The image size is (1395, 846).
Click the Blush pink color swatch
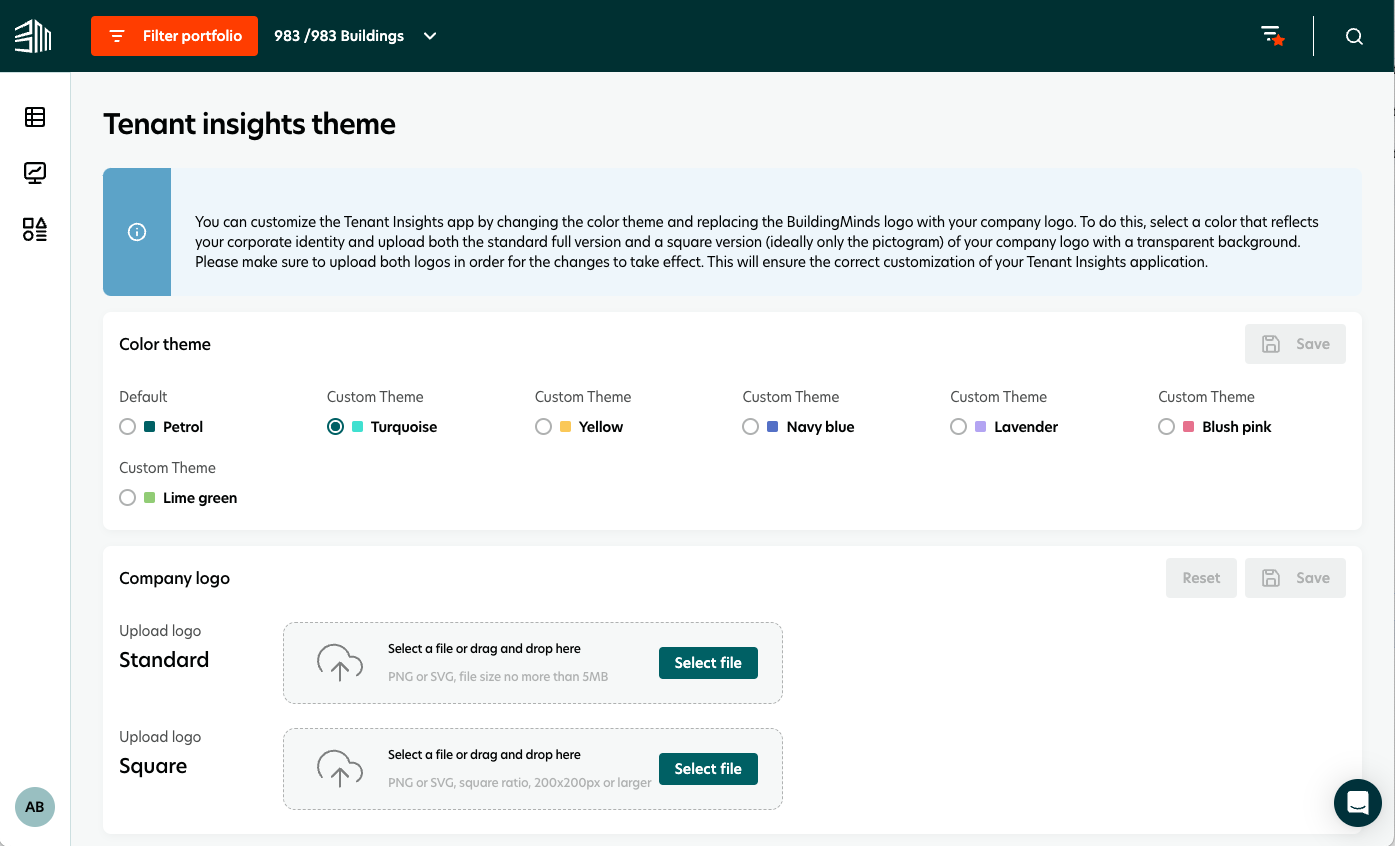(x=1189, y=427)
